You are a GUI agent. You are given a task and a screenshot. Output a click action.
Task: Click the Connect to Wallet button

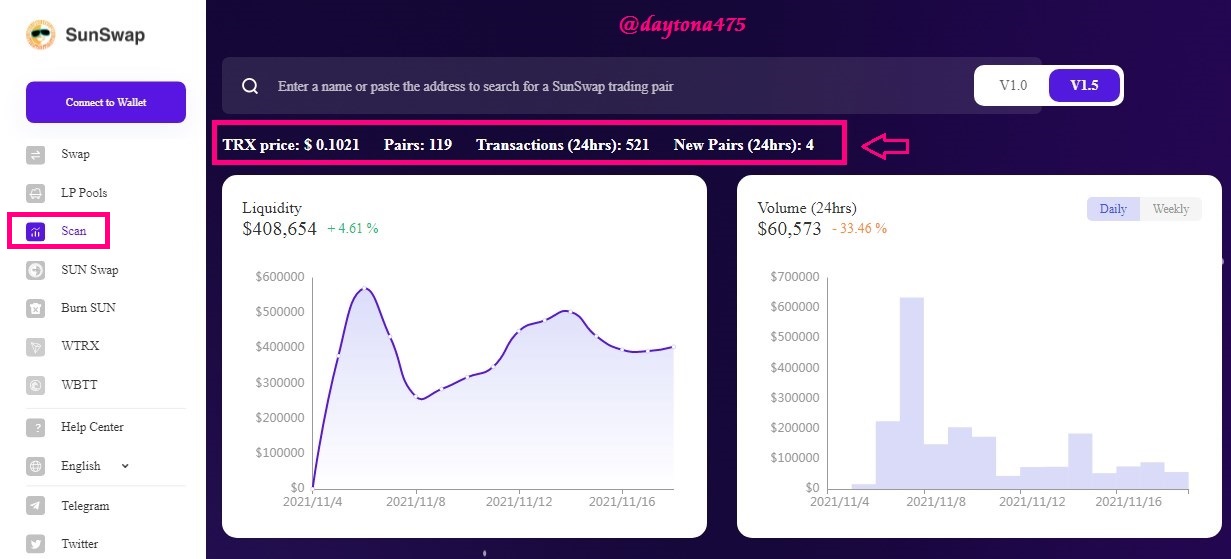point(106,102)
